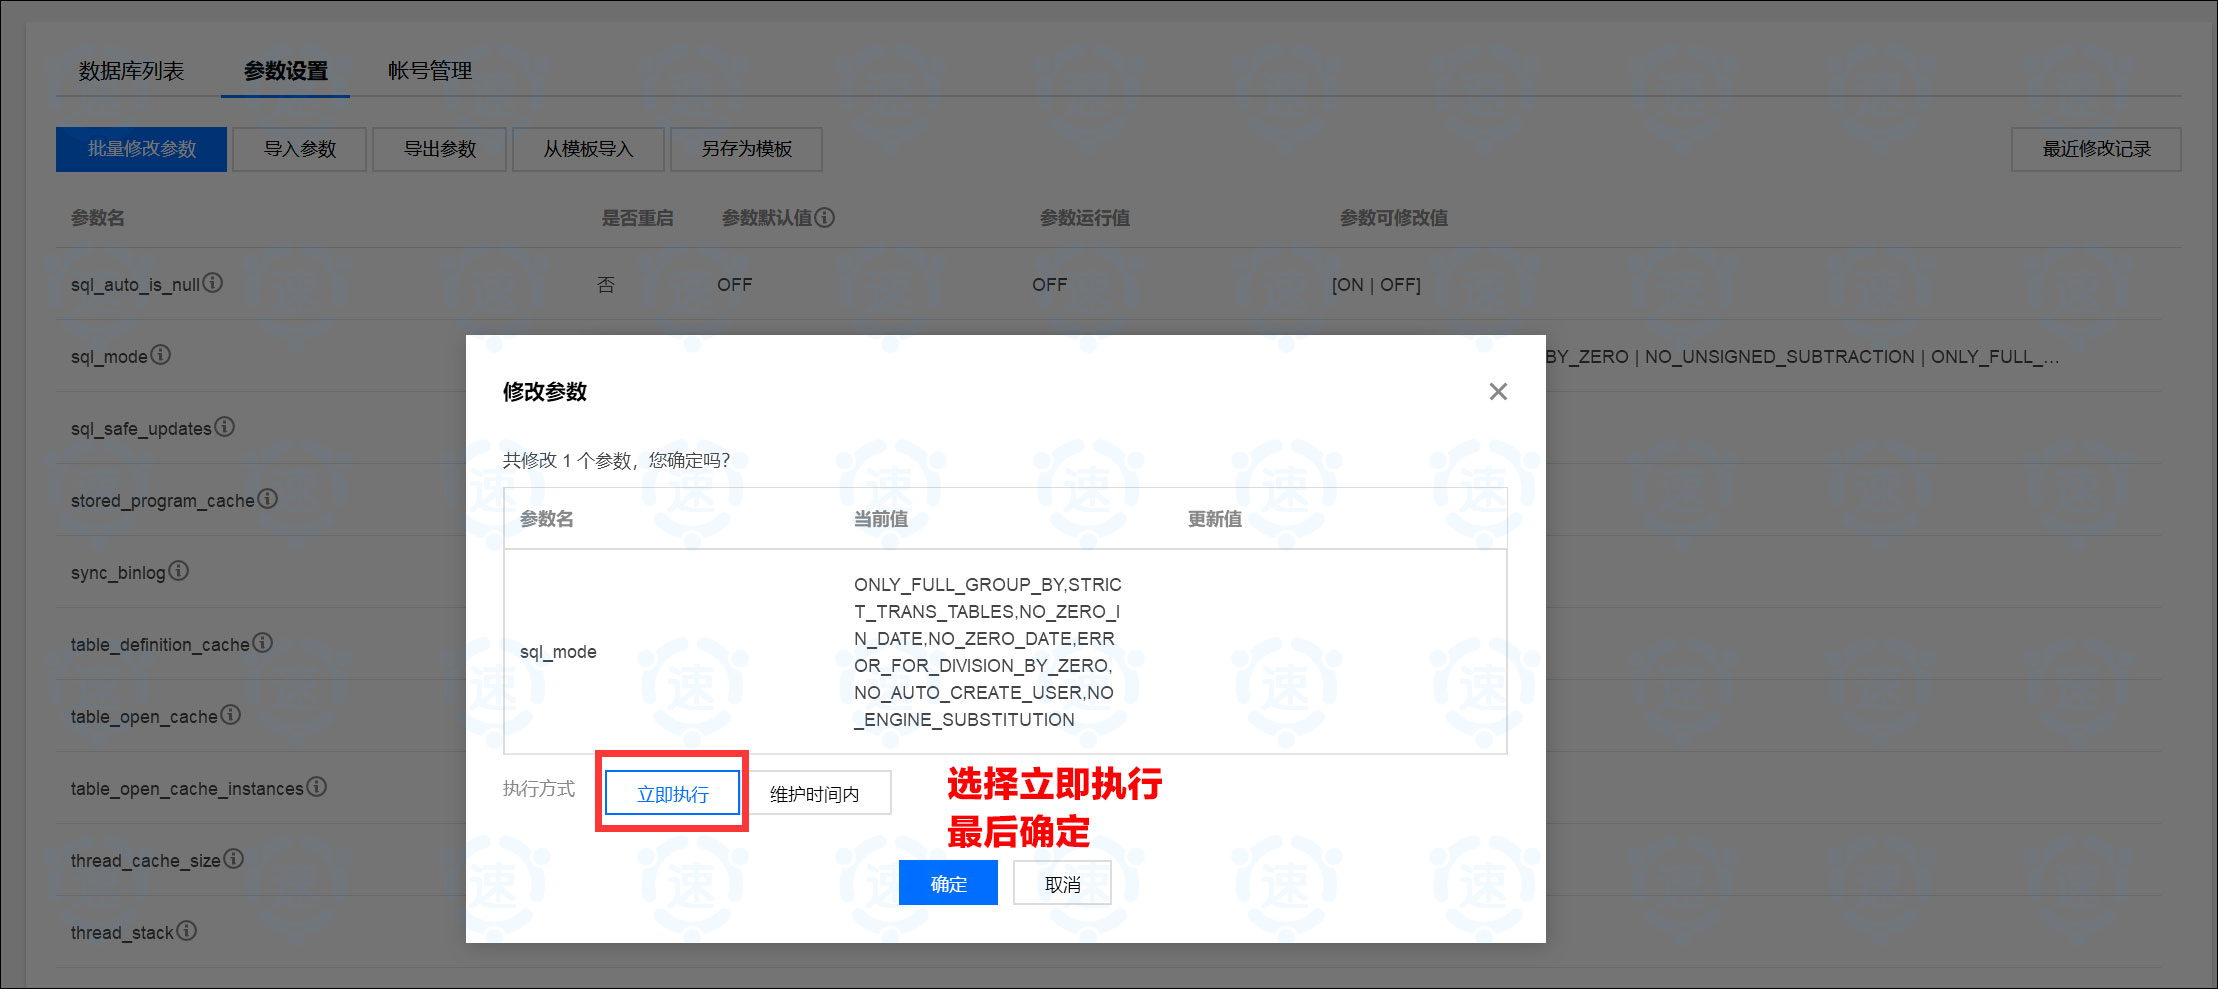Click 导出参数 button

(440, 149)
